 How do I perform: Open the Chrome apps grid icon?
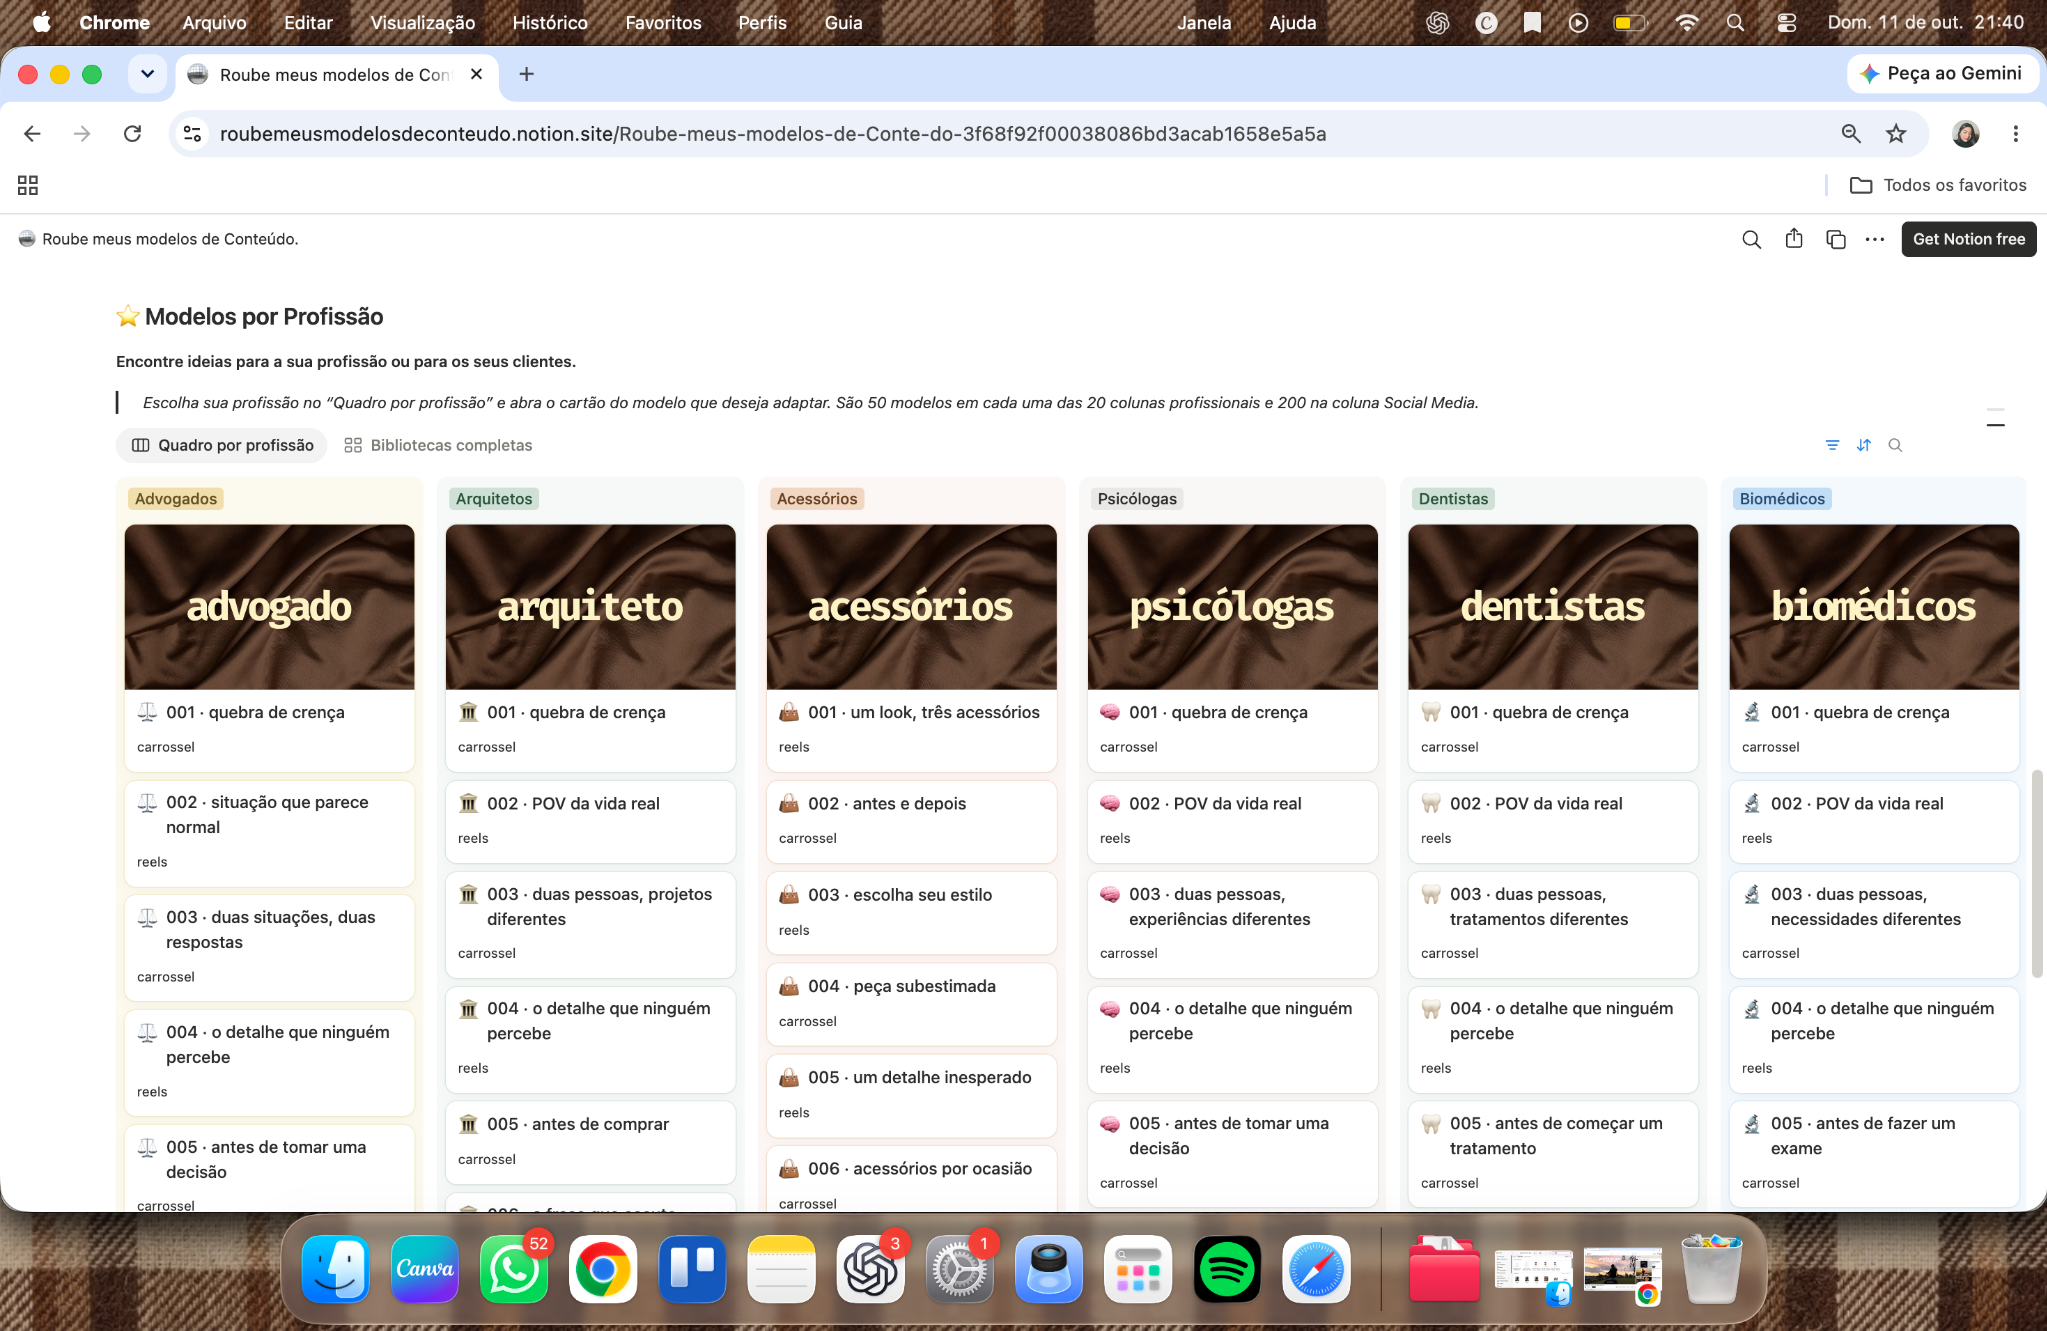tap(28, 185)
